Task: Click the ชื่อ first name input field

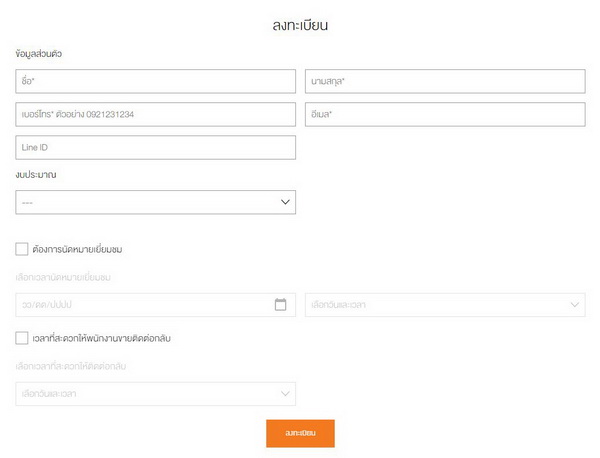Action: (x=155, y=81)
